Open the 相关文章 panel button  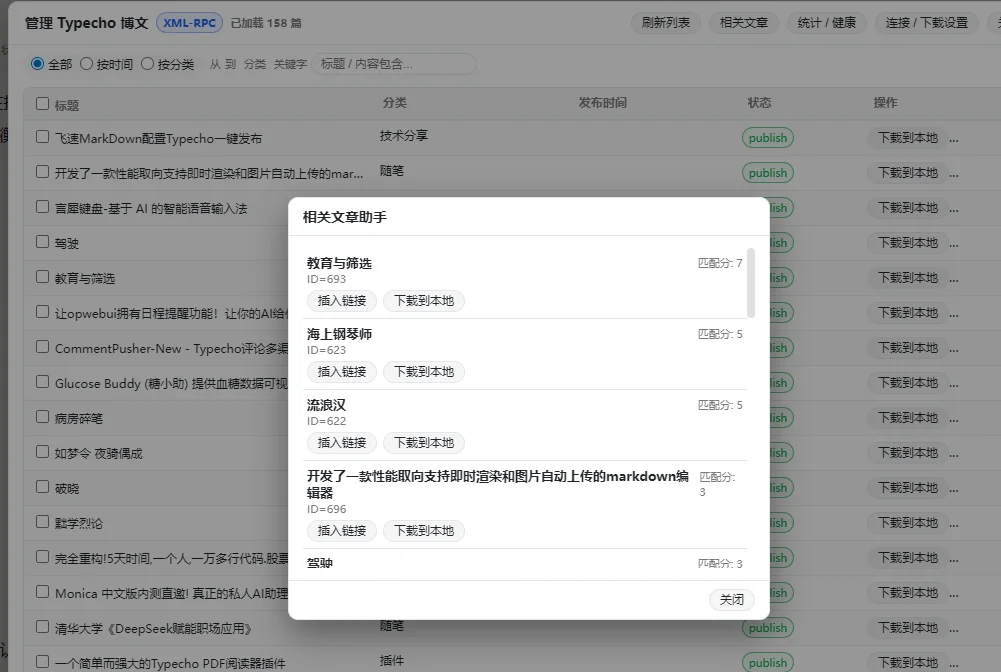[743, 22]
